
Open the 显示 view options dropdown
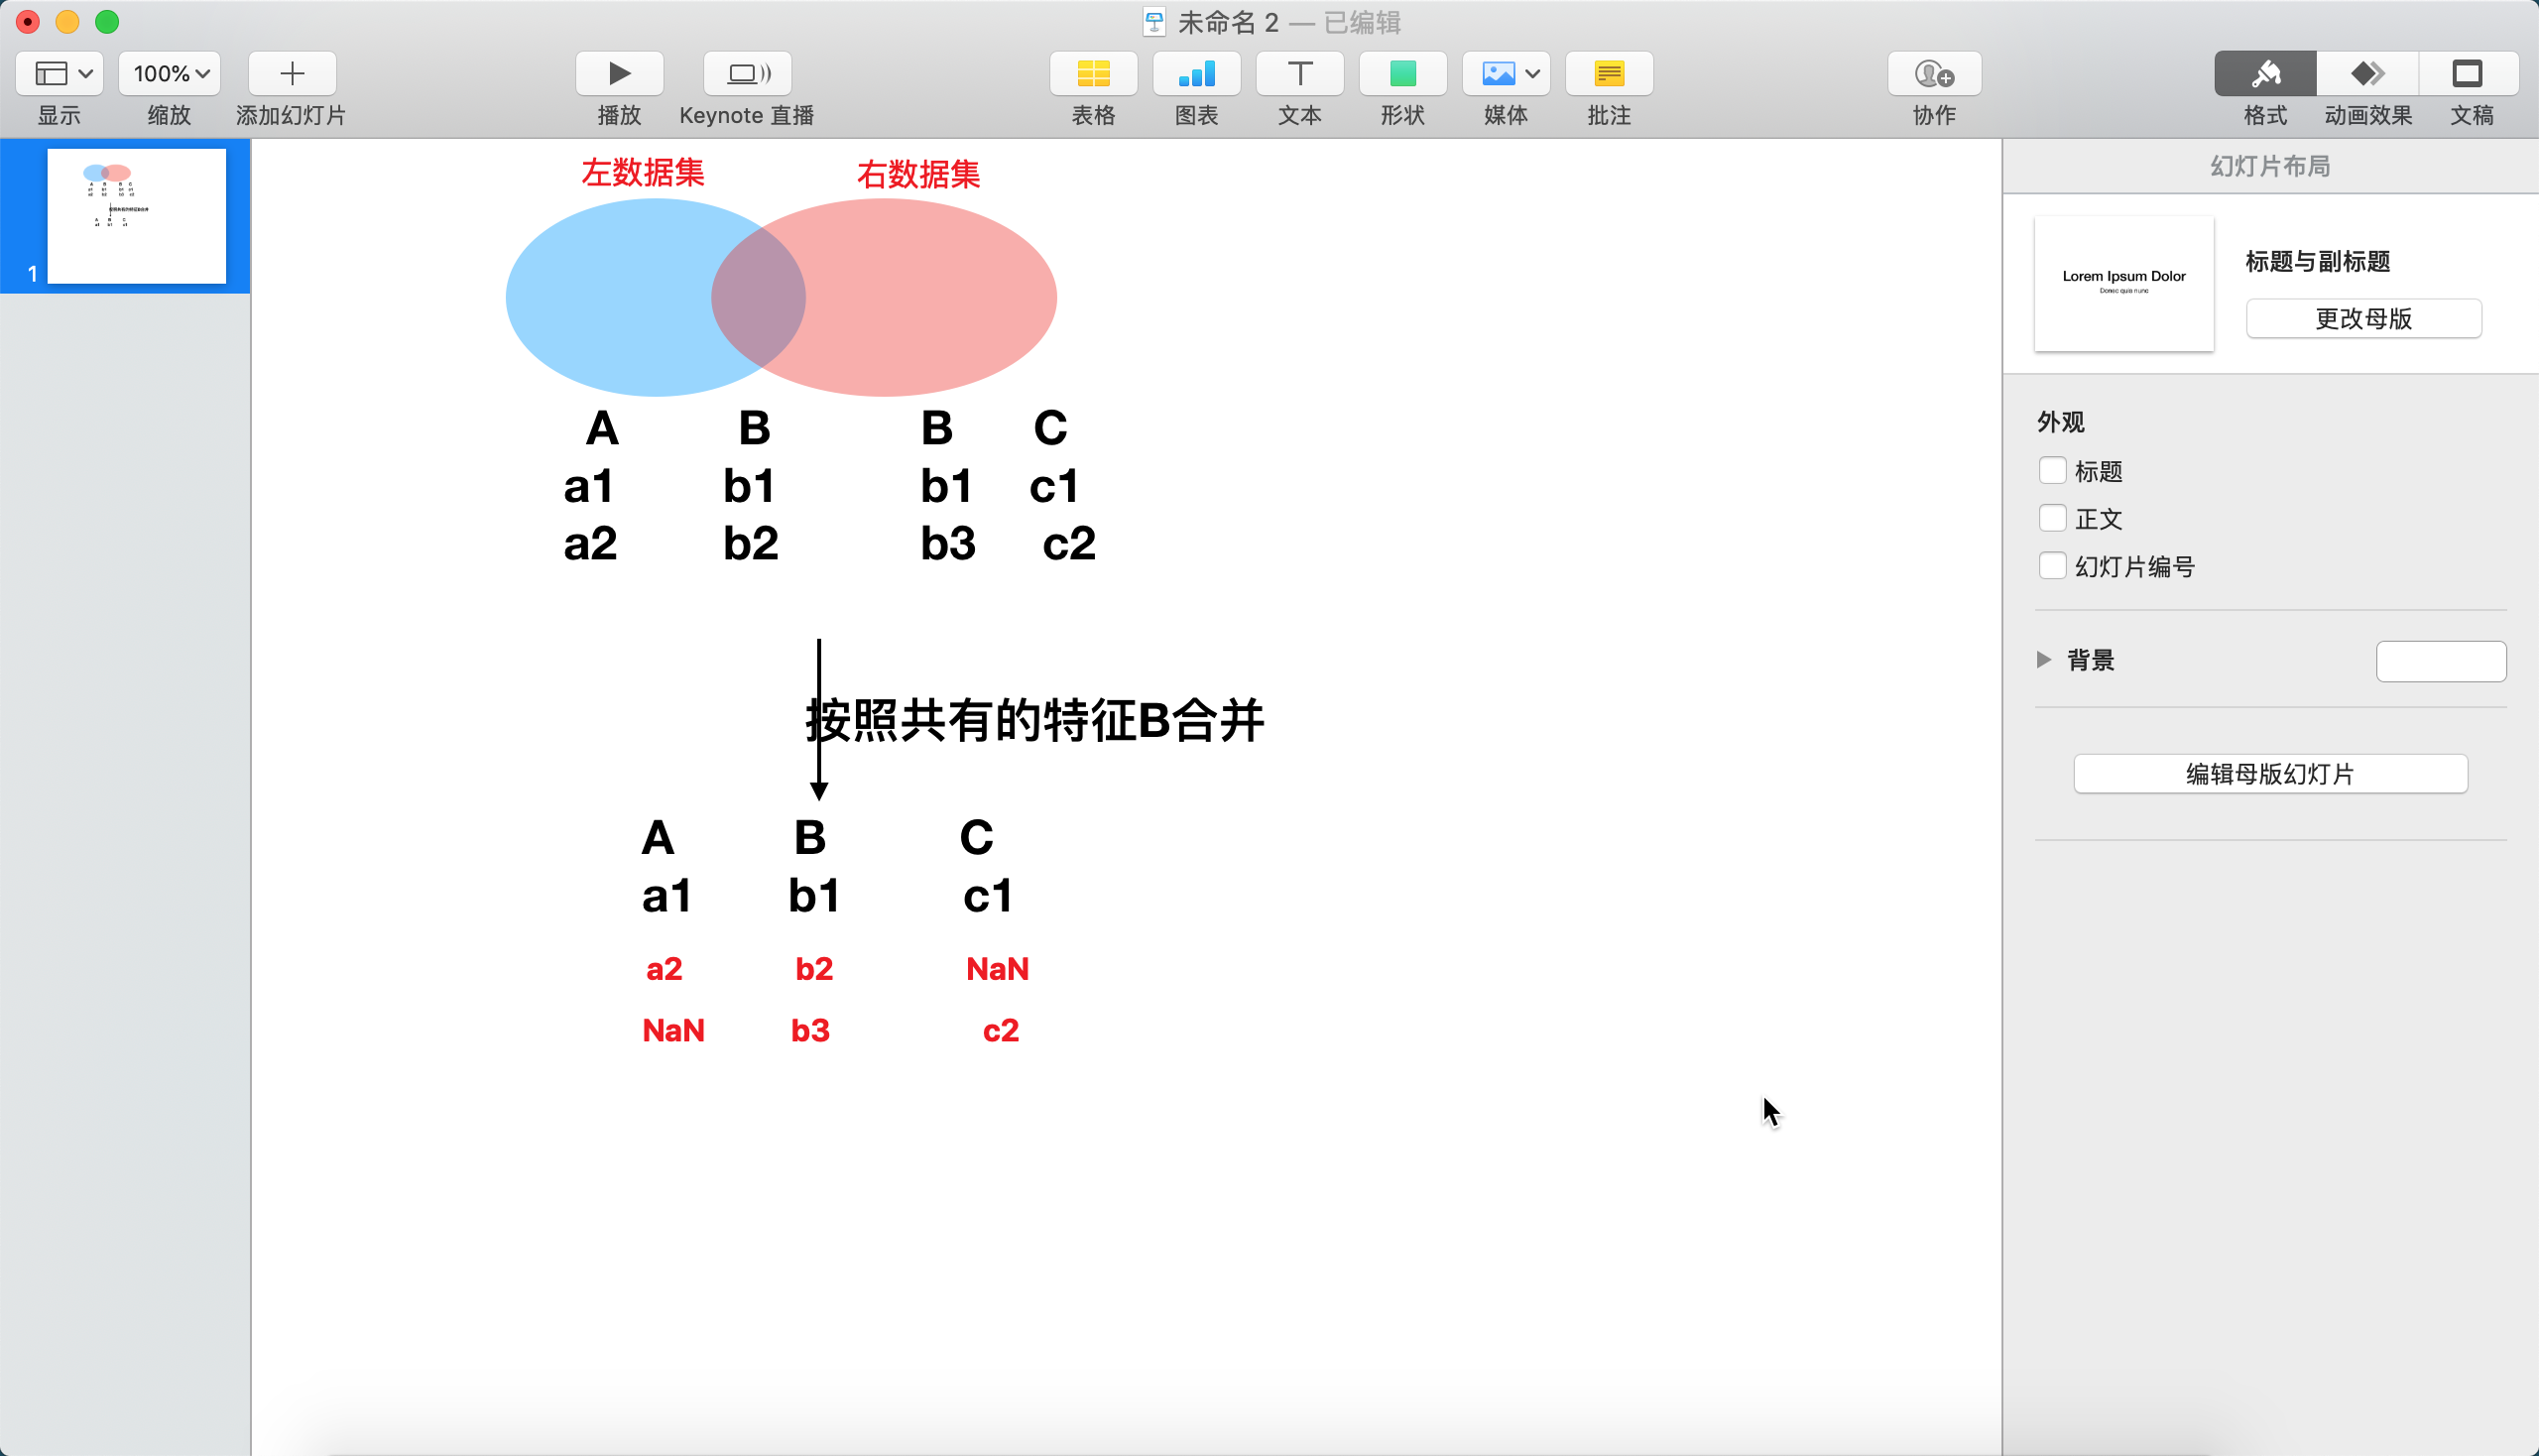(x=61, y=74)
